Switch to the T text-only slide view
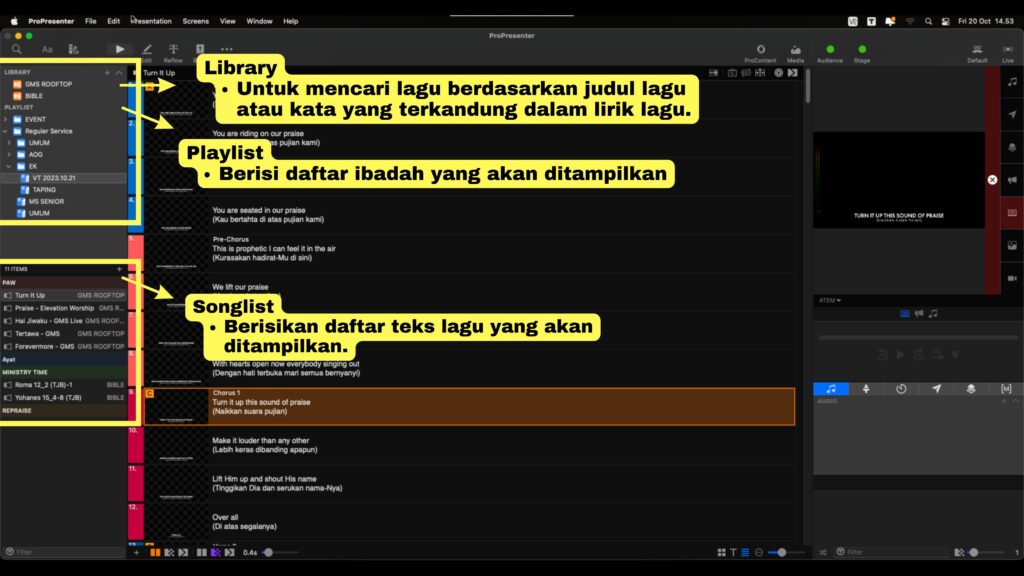The height and width of the screenshot is (576, 1024). coord(733,552)
